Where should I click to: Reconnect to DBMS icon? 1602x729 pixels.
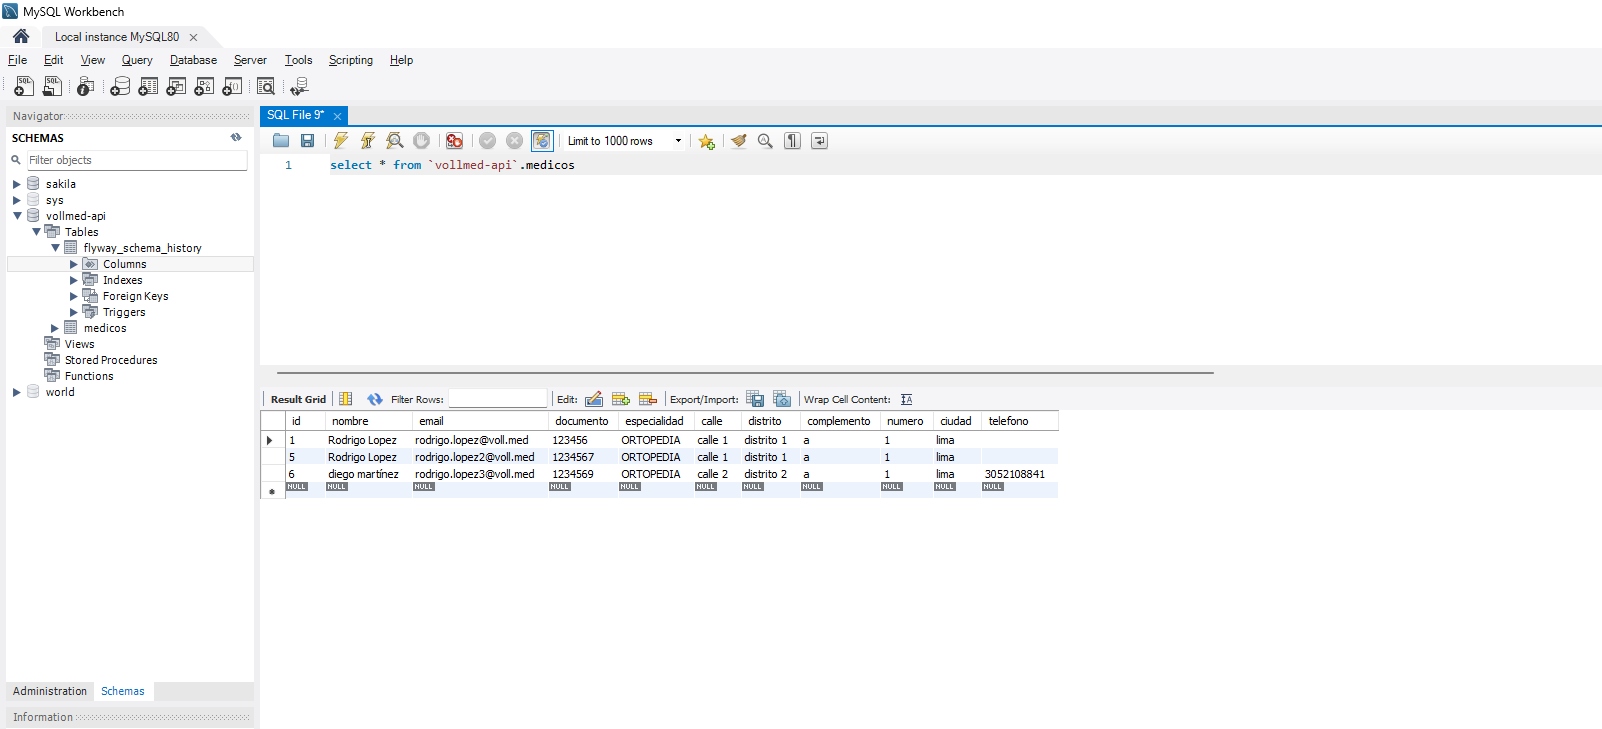[x=299, y=87]
